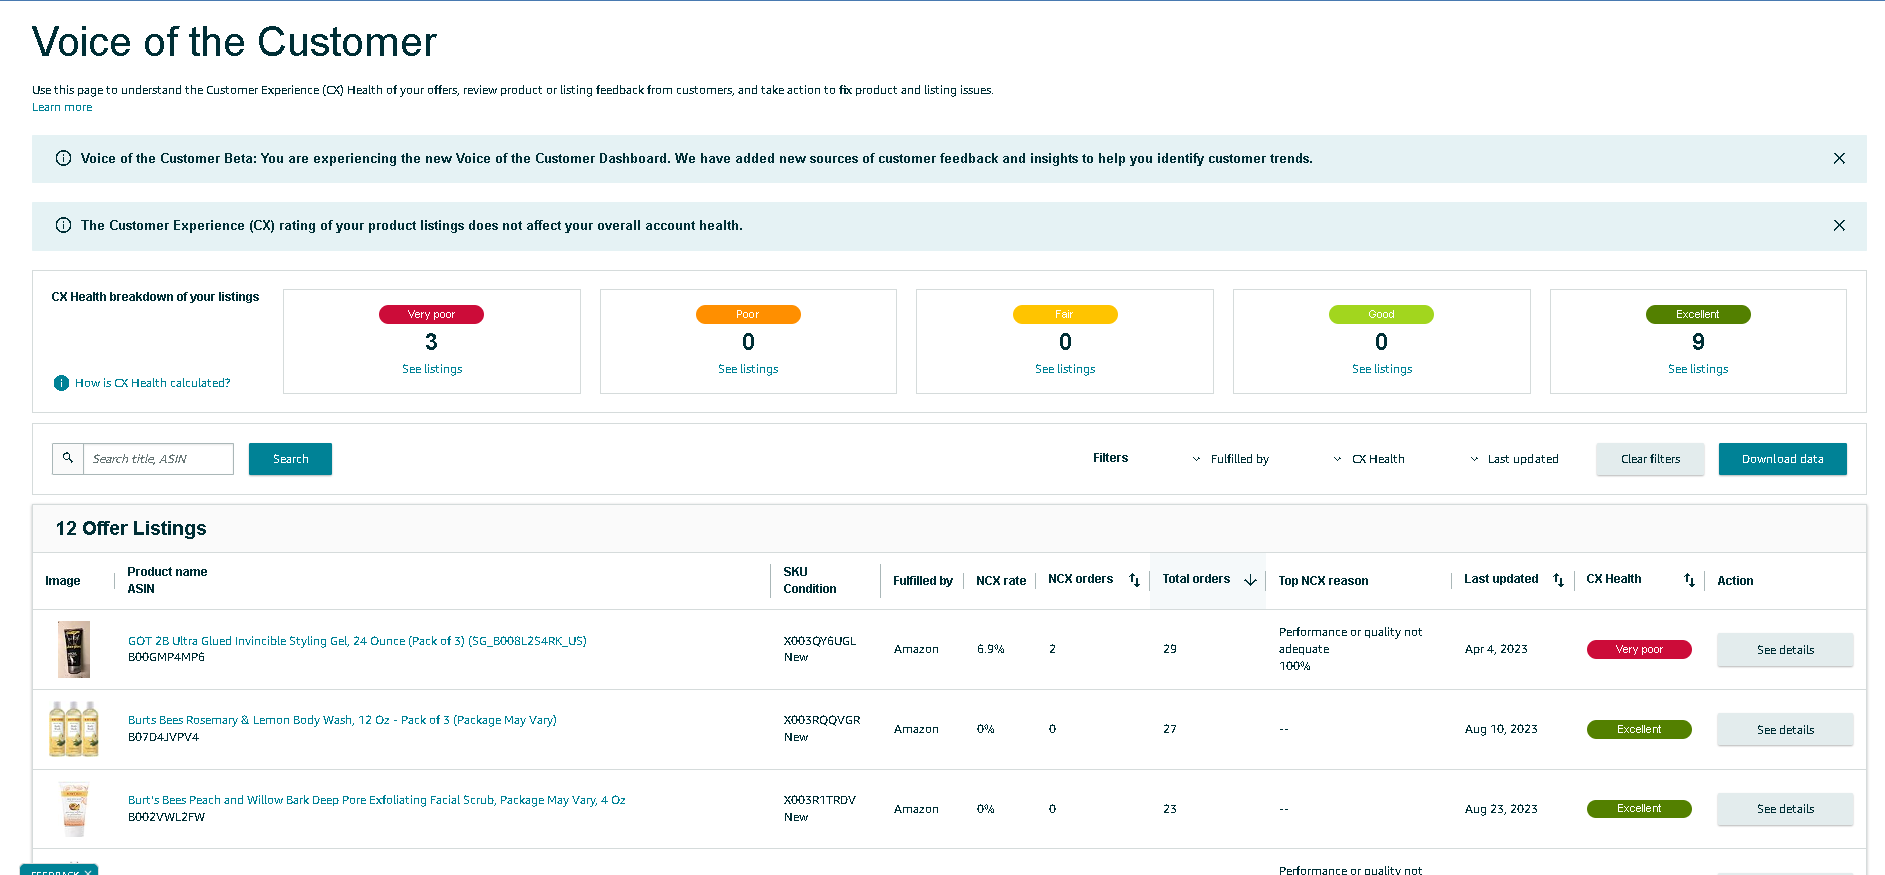
Task: Click the search magnifier icon
Action: [x=68, y=458]
